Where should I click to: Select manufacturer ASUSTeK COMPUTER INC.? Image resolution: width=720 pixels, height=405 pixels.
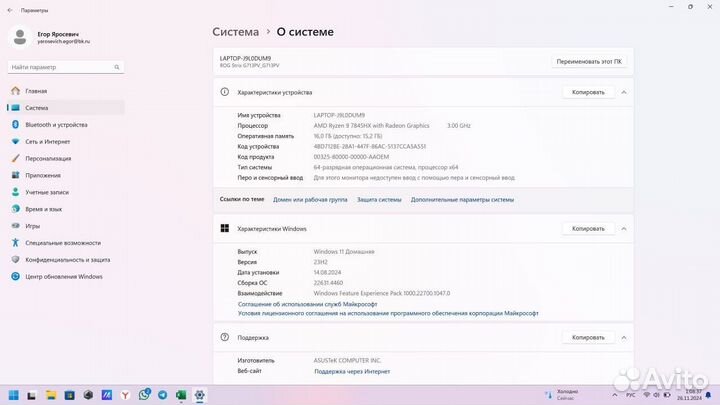click(x=347, y=360)
